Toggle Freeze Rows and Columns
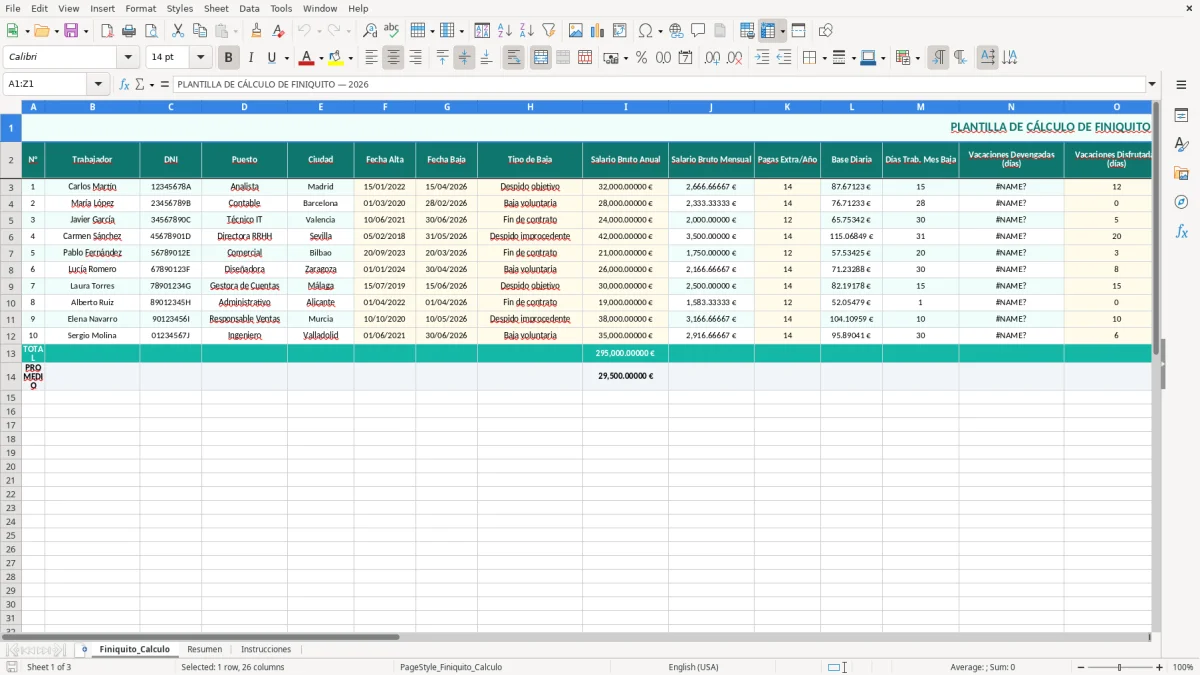This screenshot has width=1200, height=675. pyautogui.click(x=768, y=31)
